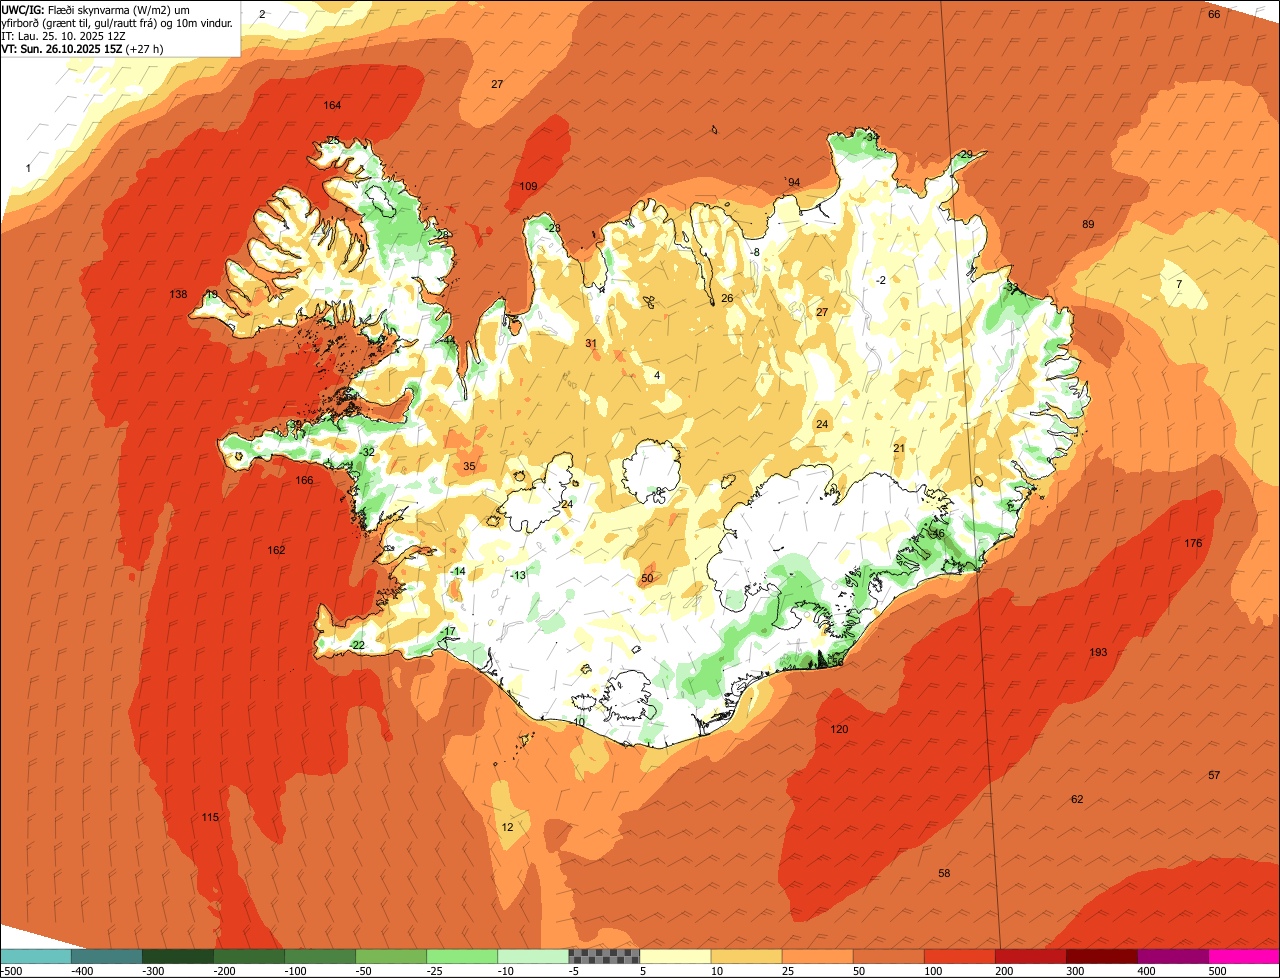
Task: Click the map value 166
Action: pos(304,481)
